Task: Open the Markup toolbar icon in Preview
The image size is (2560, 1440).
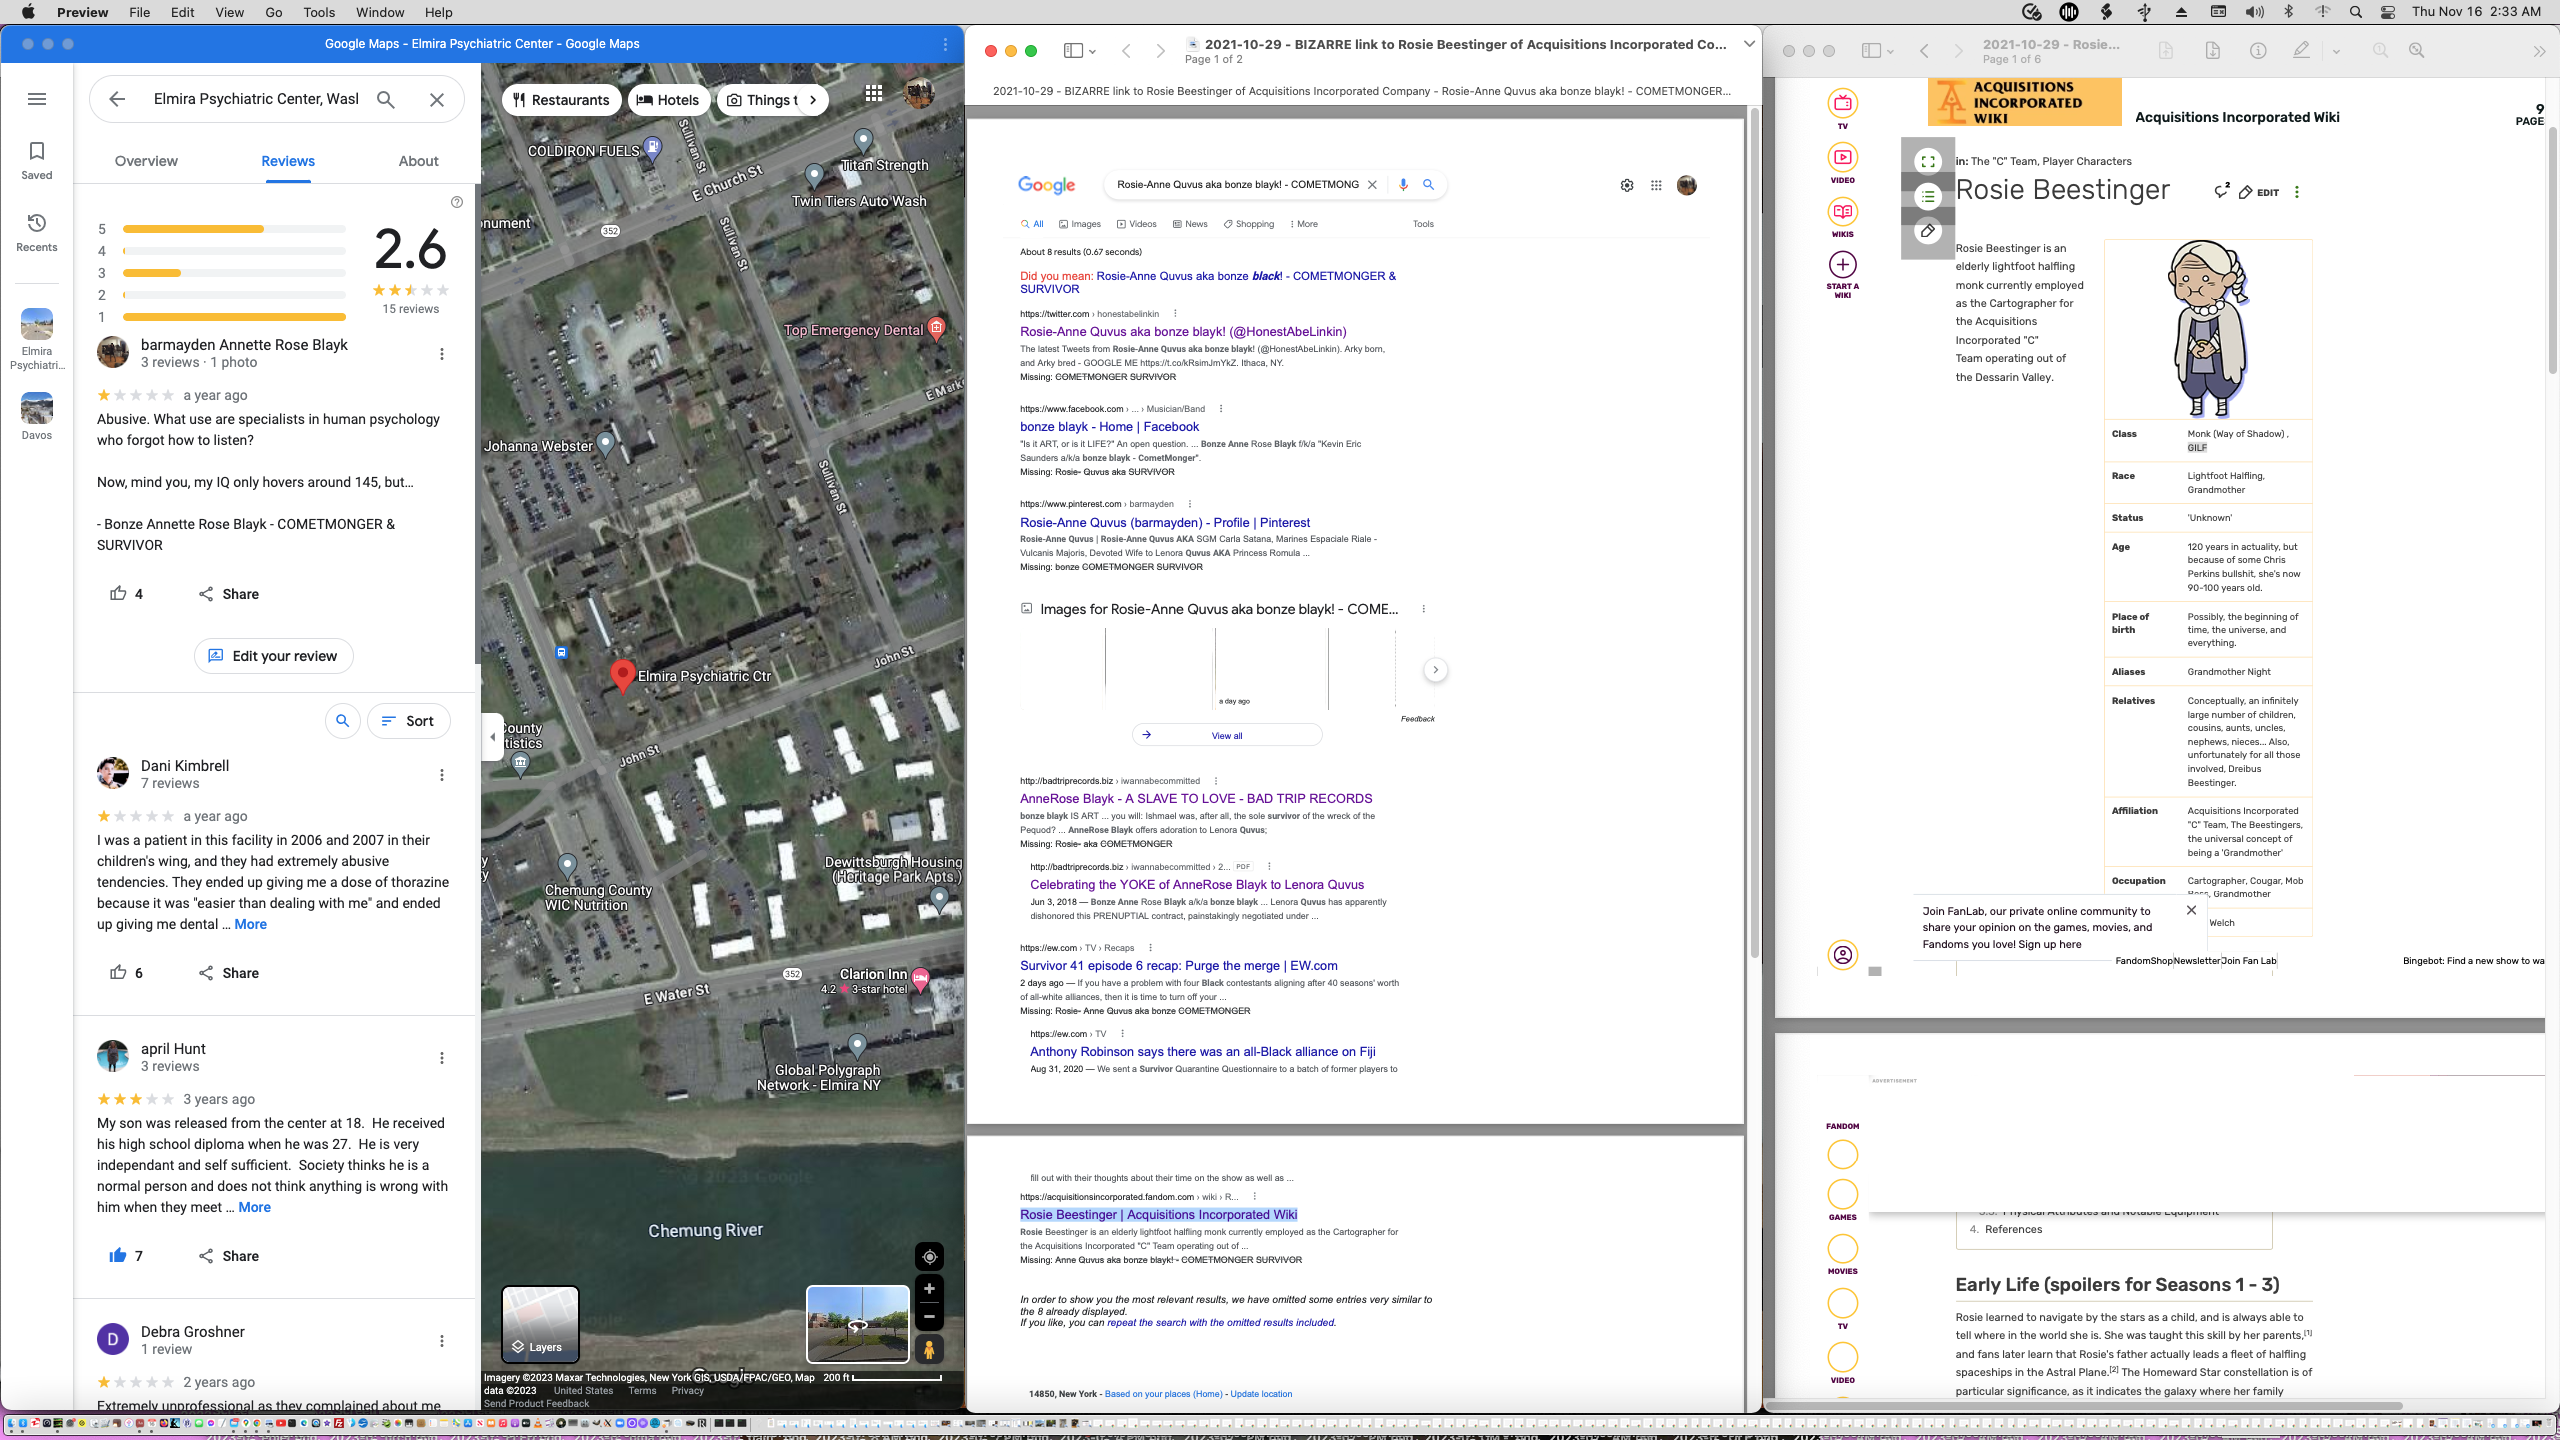Action: [x=2302, y=49]
